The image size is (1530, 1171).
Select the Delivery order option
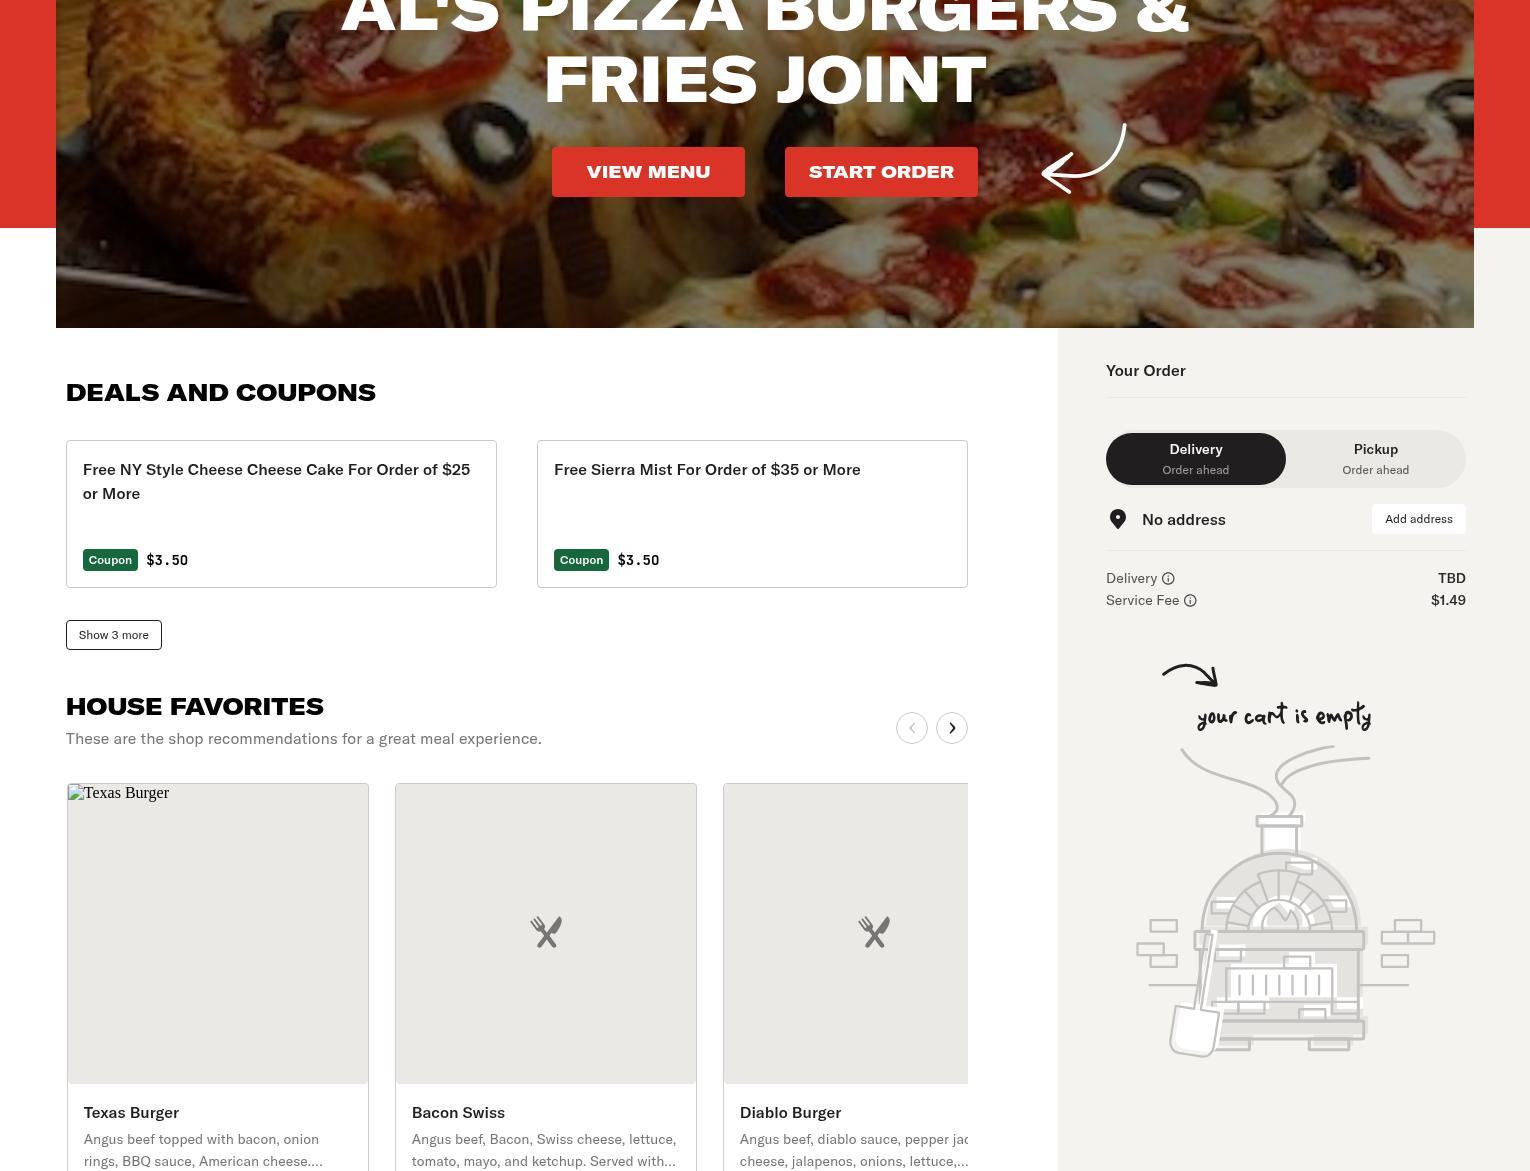click(x=1196, y=459)
